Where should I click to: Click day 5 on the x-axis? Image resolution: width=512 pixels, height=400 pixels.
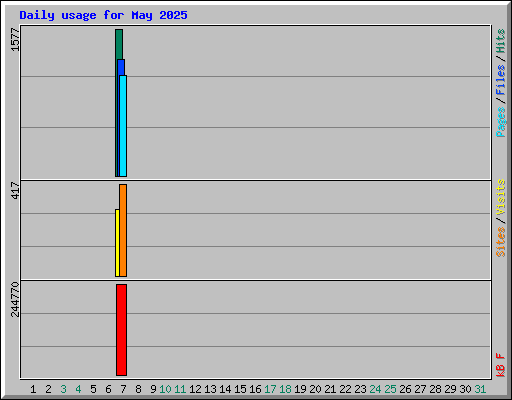tap(93, 389)
